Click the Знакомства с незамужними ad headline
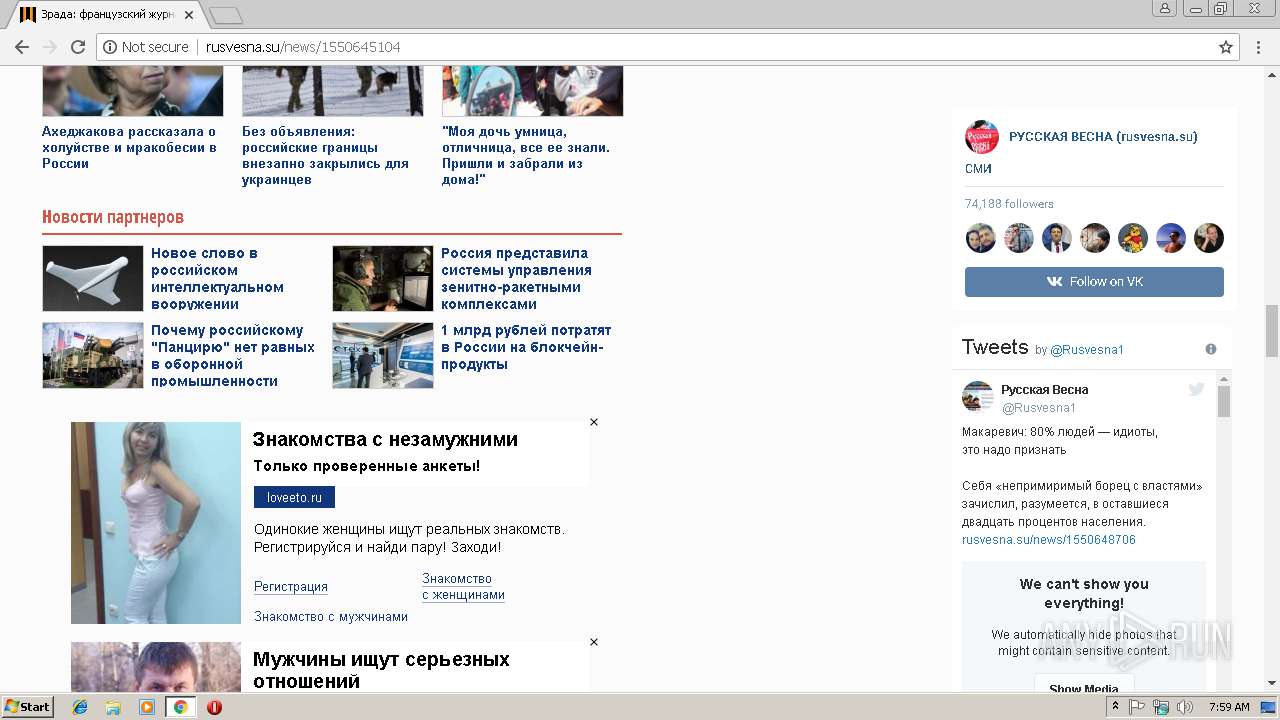Image resolution: width=1280 pixels, height=720 pixels. (385, 439)
